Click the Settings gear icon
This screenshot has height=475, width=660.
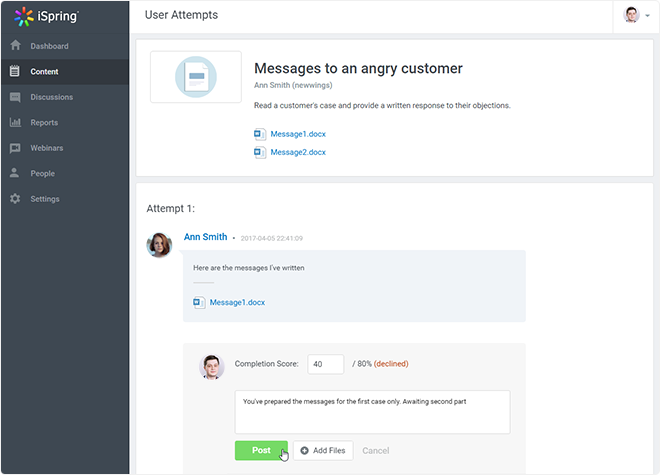click(x=15, y=199)
